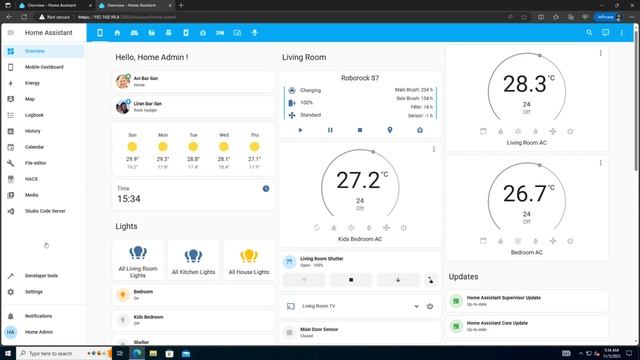Adjust Living Room AC temperature dial handle
640x360 pixels.
click(540, 55)
